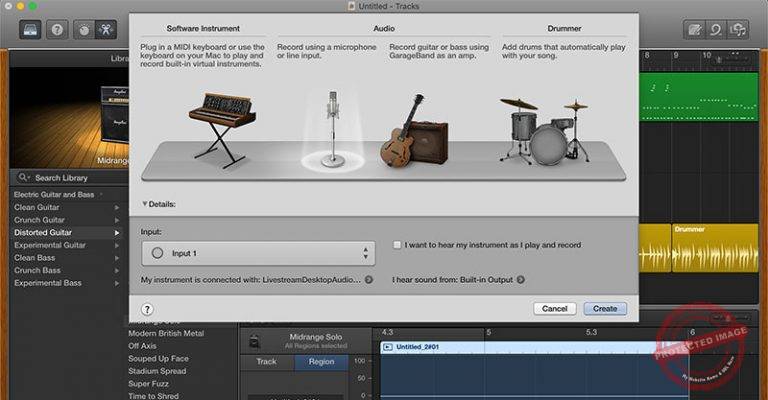Click the amp icon beside Midrange Solo

[x=254, y=341]
